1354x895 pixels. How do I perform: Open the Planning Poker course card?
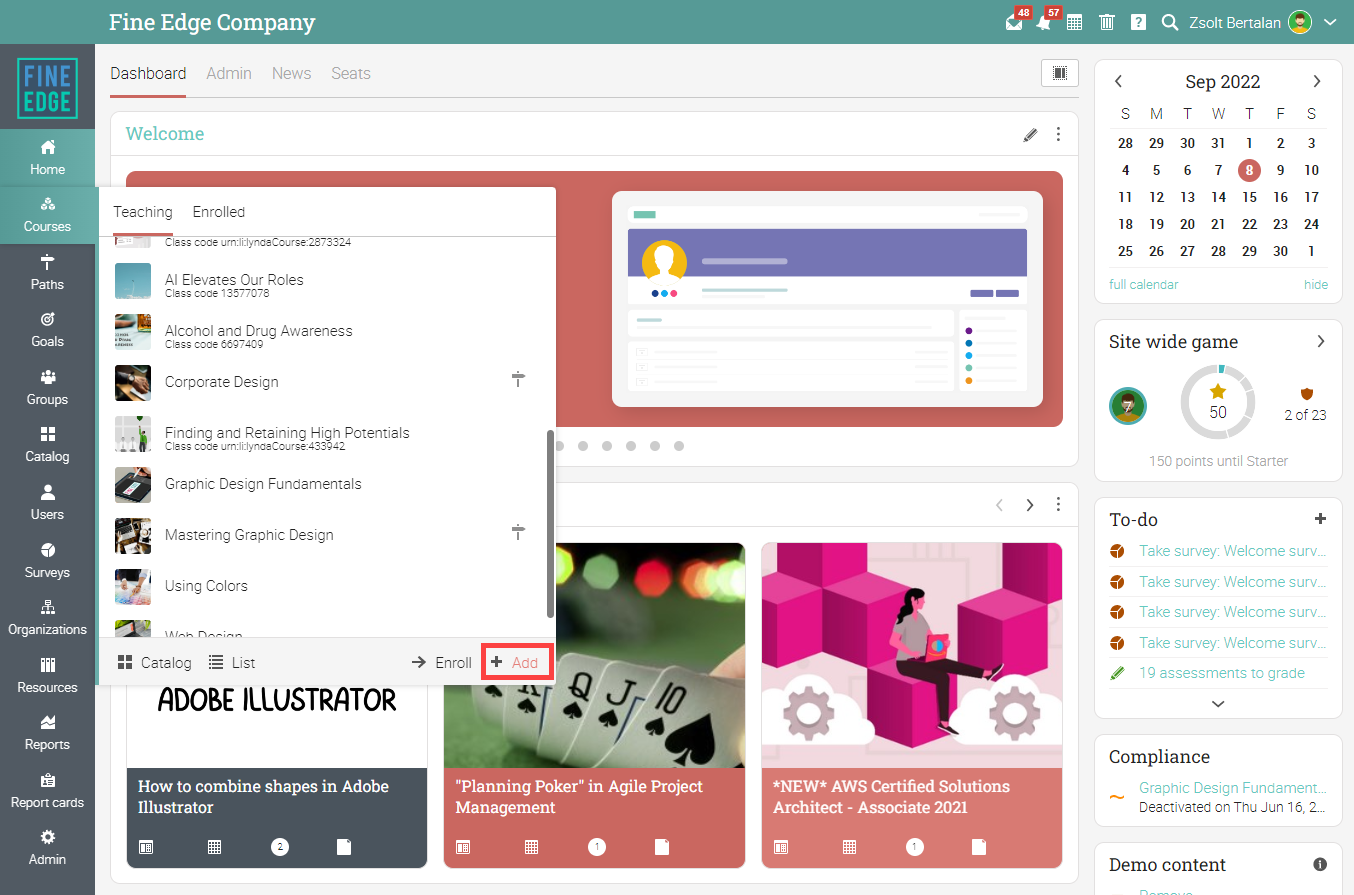pos(595,704)
